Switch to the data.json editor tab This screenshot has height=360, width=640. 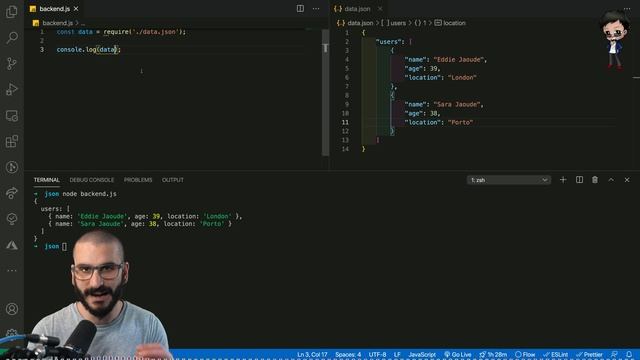tap(357, 9)
